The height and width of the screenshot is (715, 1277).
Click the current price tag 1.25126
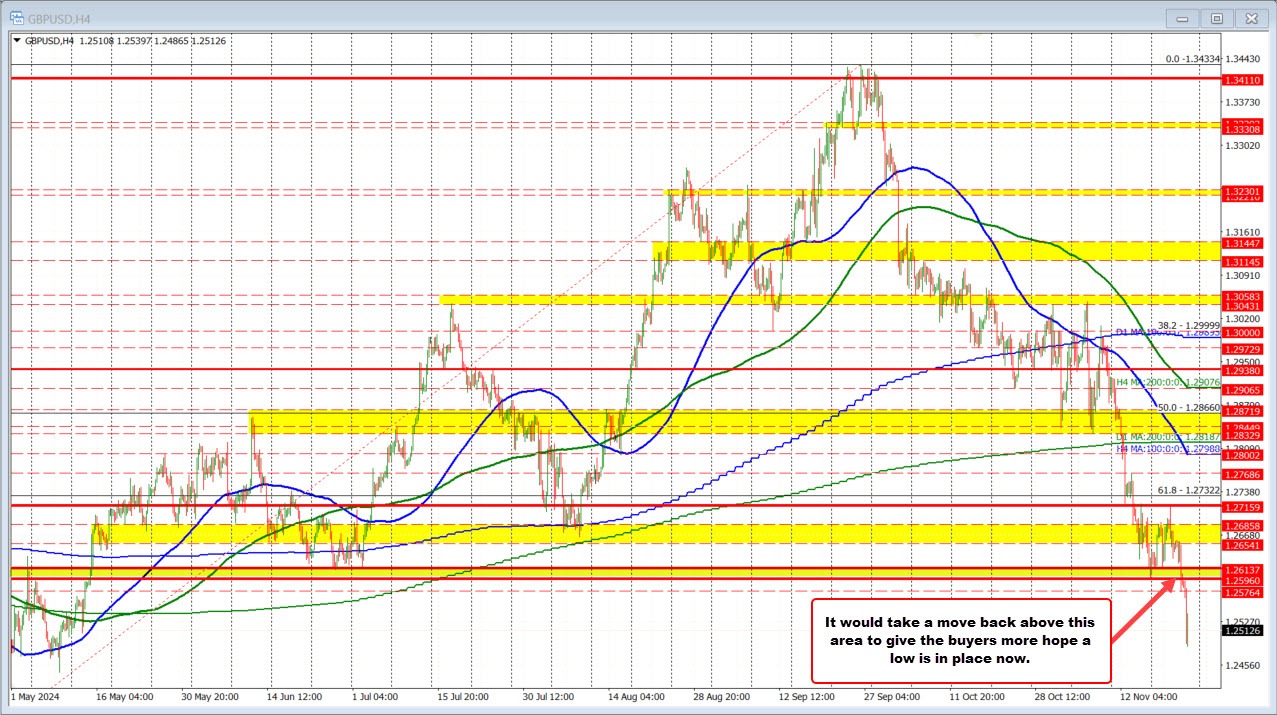point(1243,633)
